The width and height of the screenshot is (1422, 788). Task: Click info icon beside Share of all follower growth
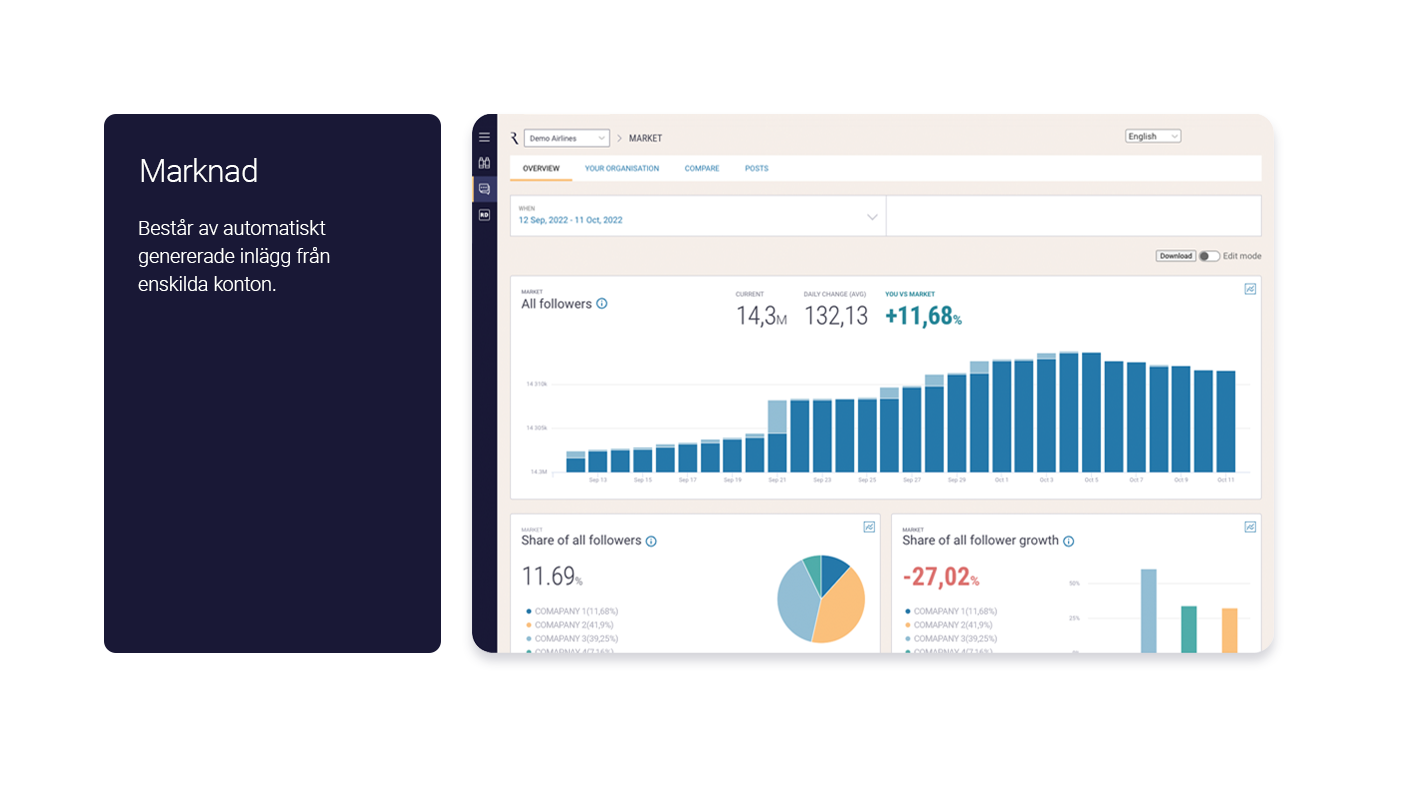coord(1068,541)
